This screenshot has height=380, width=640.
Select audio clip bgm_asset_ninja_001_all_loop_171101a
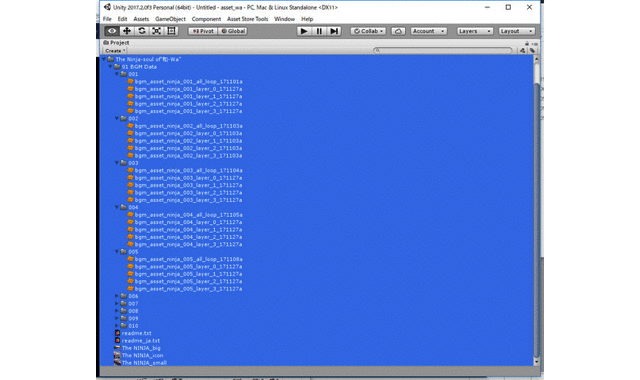click(x=188, y=82)
